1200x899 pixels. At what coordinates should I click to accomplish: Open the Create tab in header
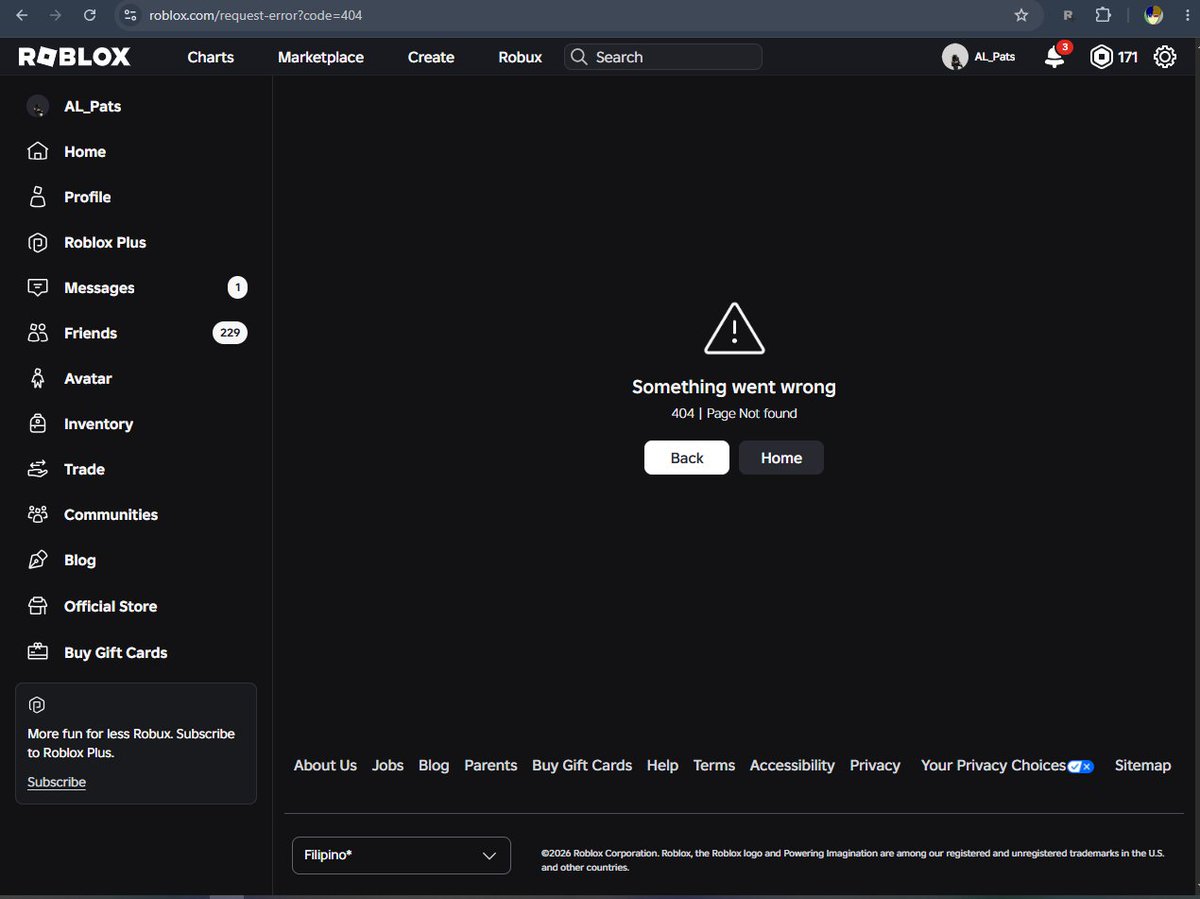[431, 57]
